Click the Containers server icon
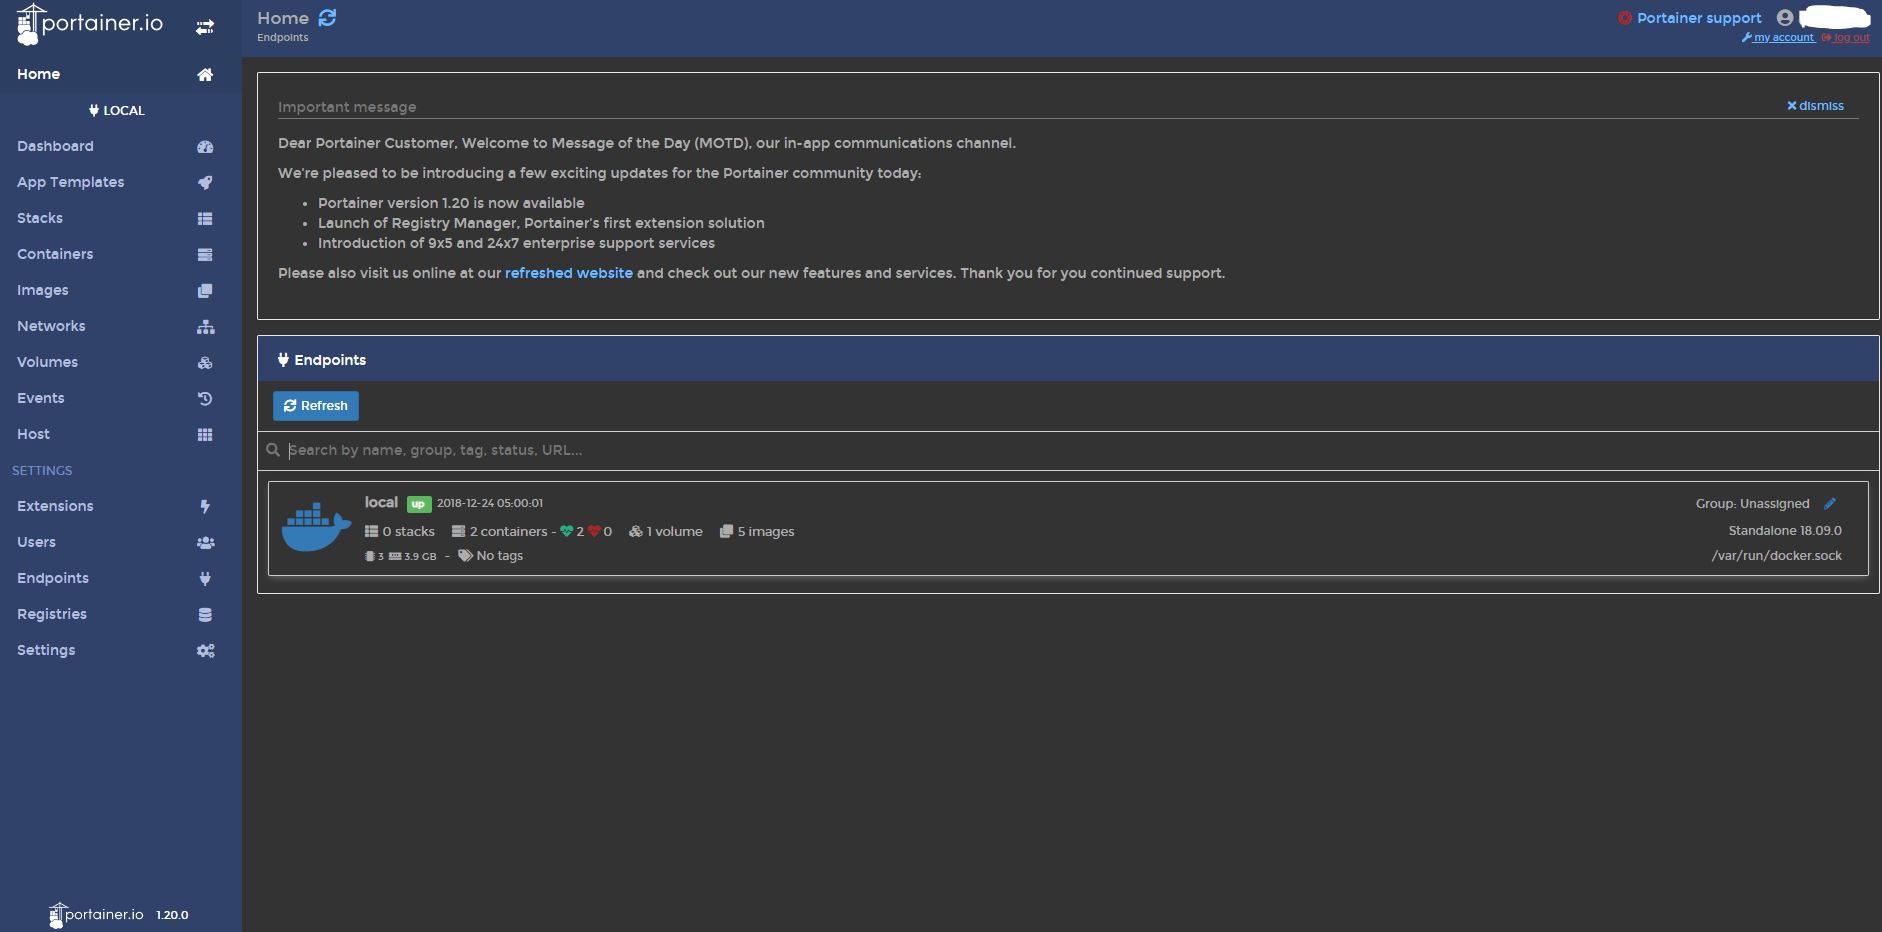 (x=205, y=255)
